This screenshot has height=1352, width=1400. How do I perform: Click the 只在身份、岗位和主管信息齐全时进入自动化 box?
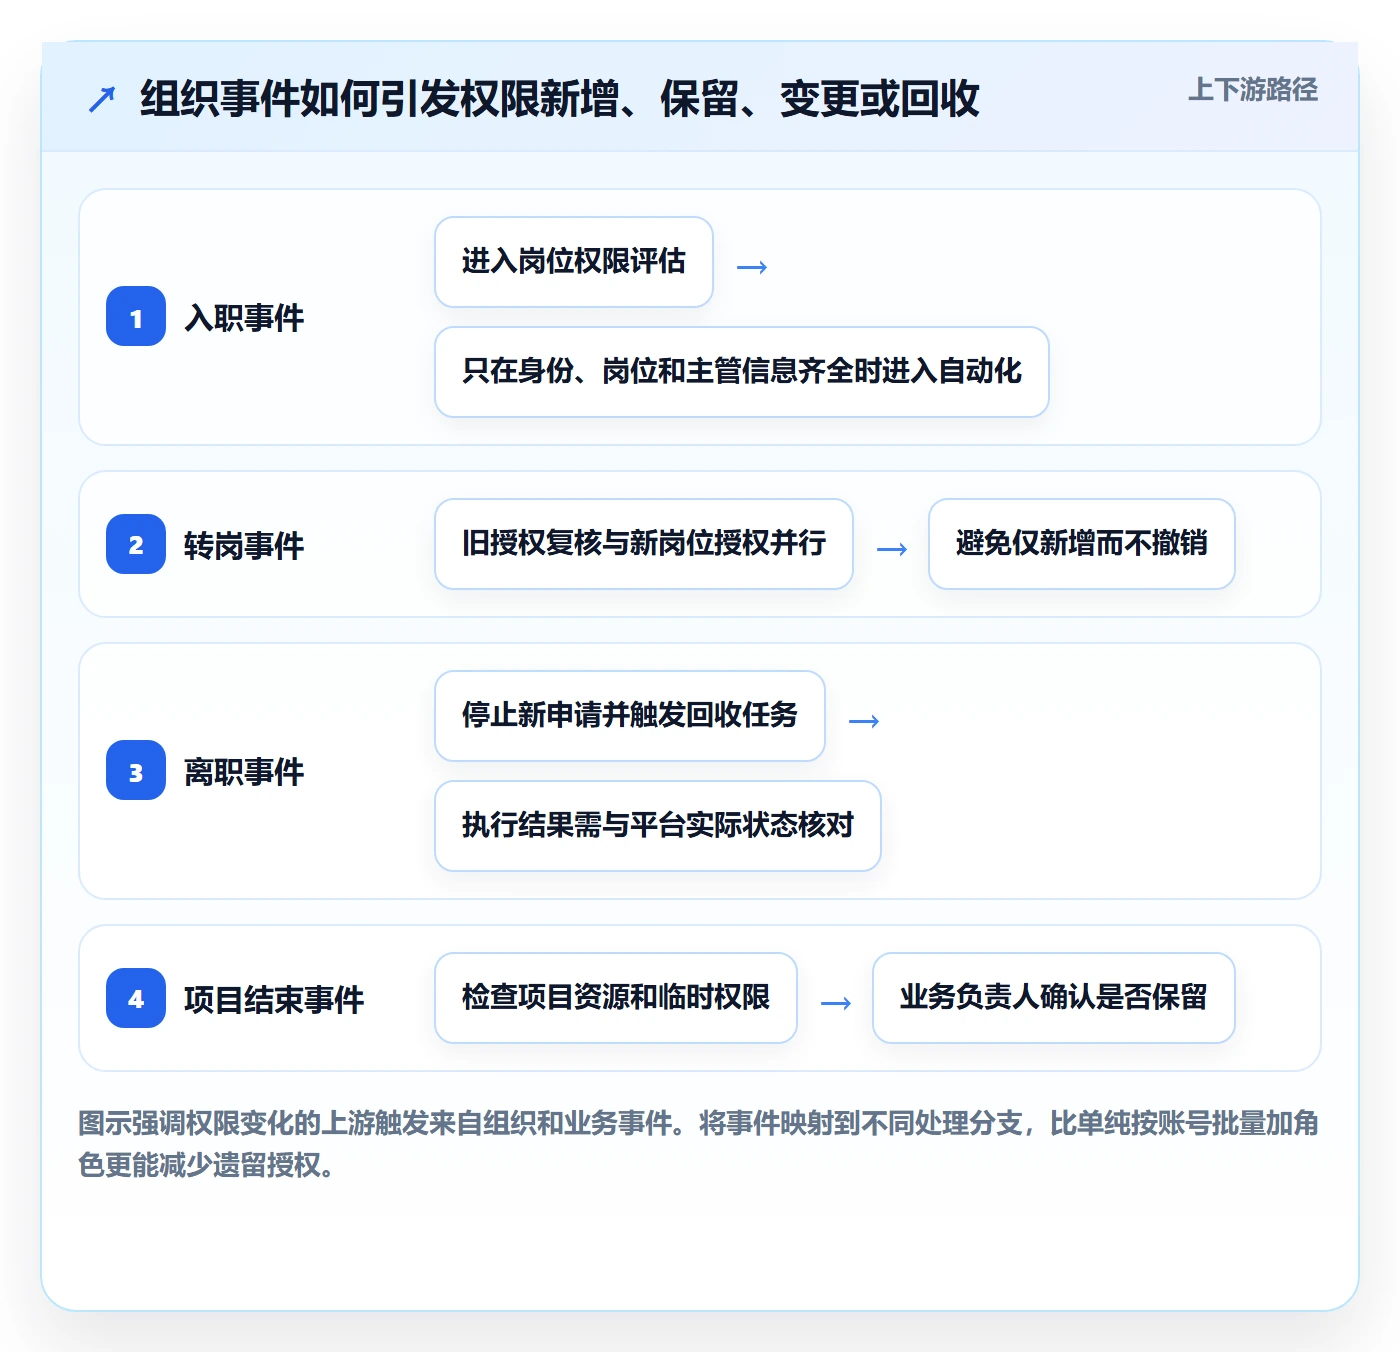(x=742, y=372)
